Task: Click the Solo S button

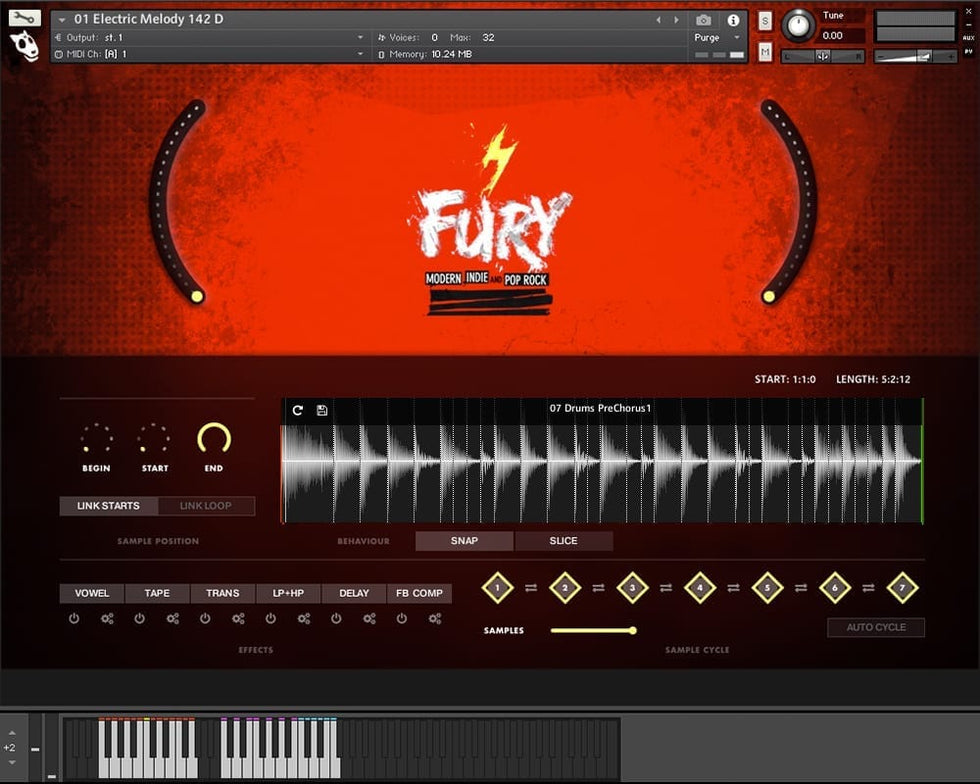Action: pos(765,21)
